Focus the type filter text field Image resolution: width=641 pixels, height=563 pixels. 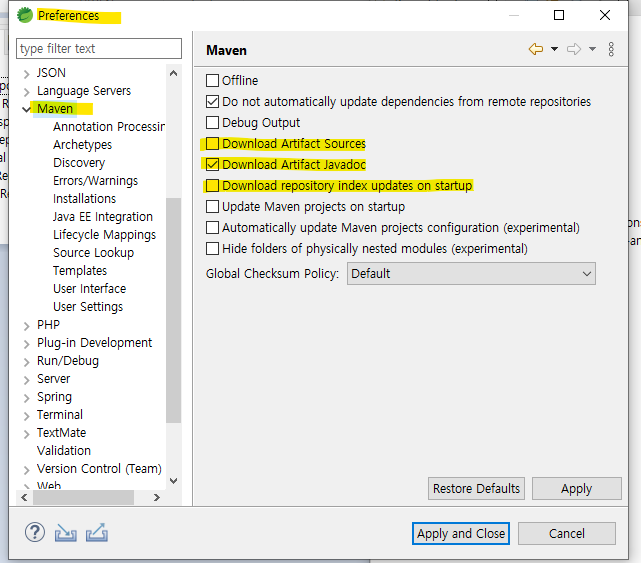[x=99, y=49]
